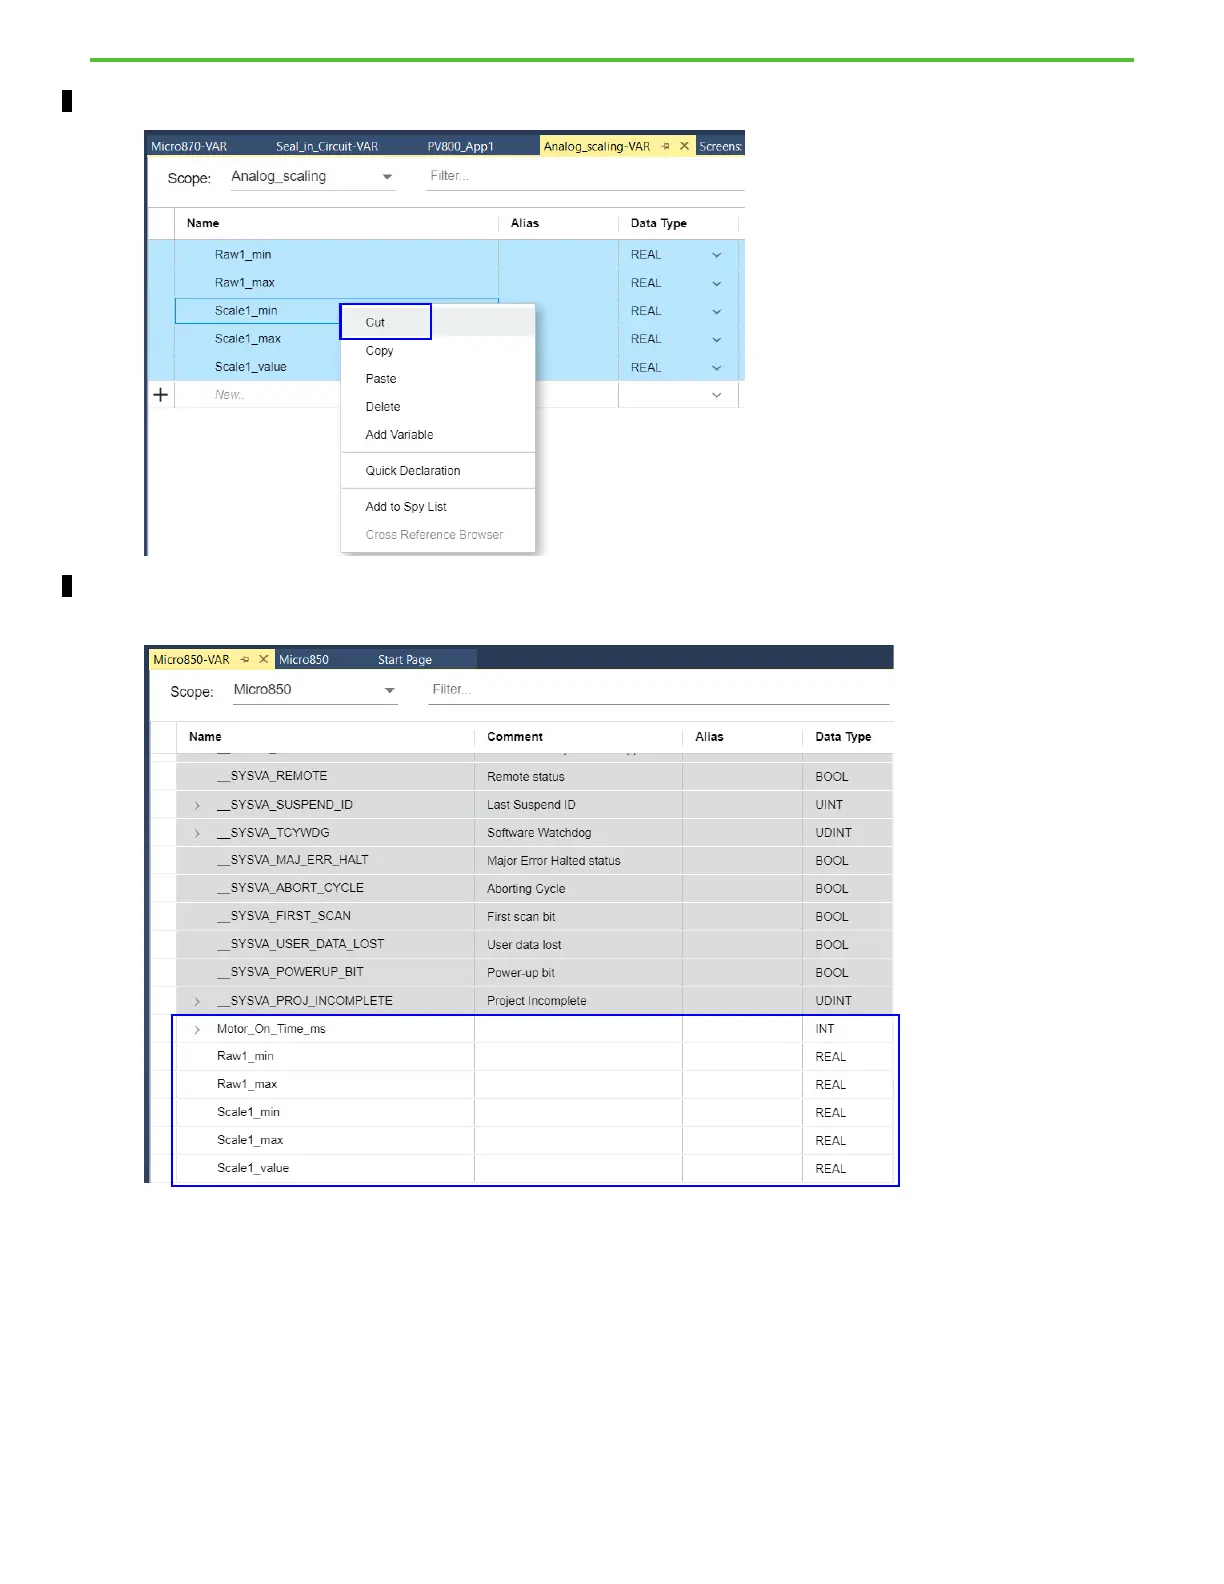Switch to the Seal_in_Circuit-VAR tab
The image size is (1224, 1584).
coord(327,146)
